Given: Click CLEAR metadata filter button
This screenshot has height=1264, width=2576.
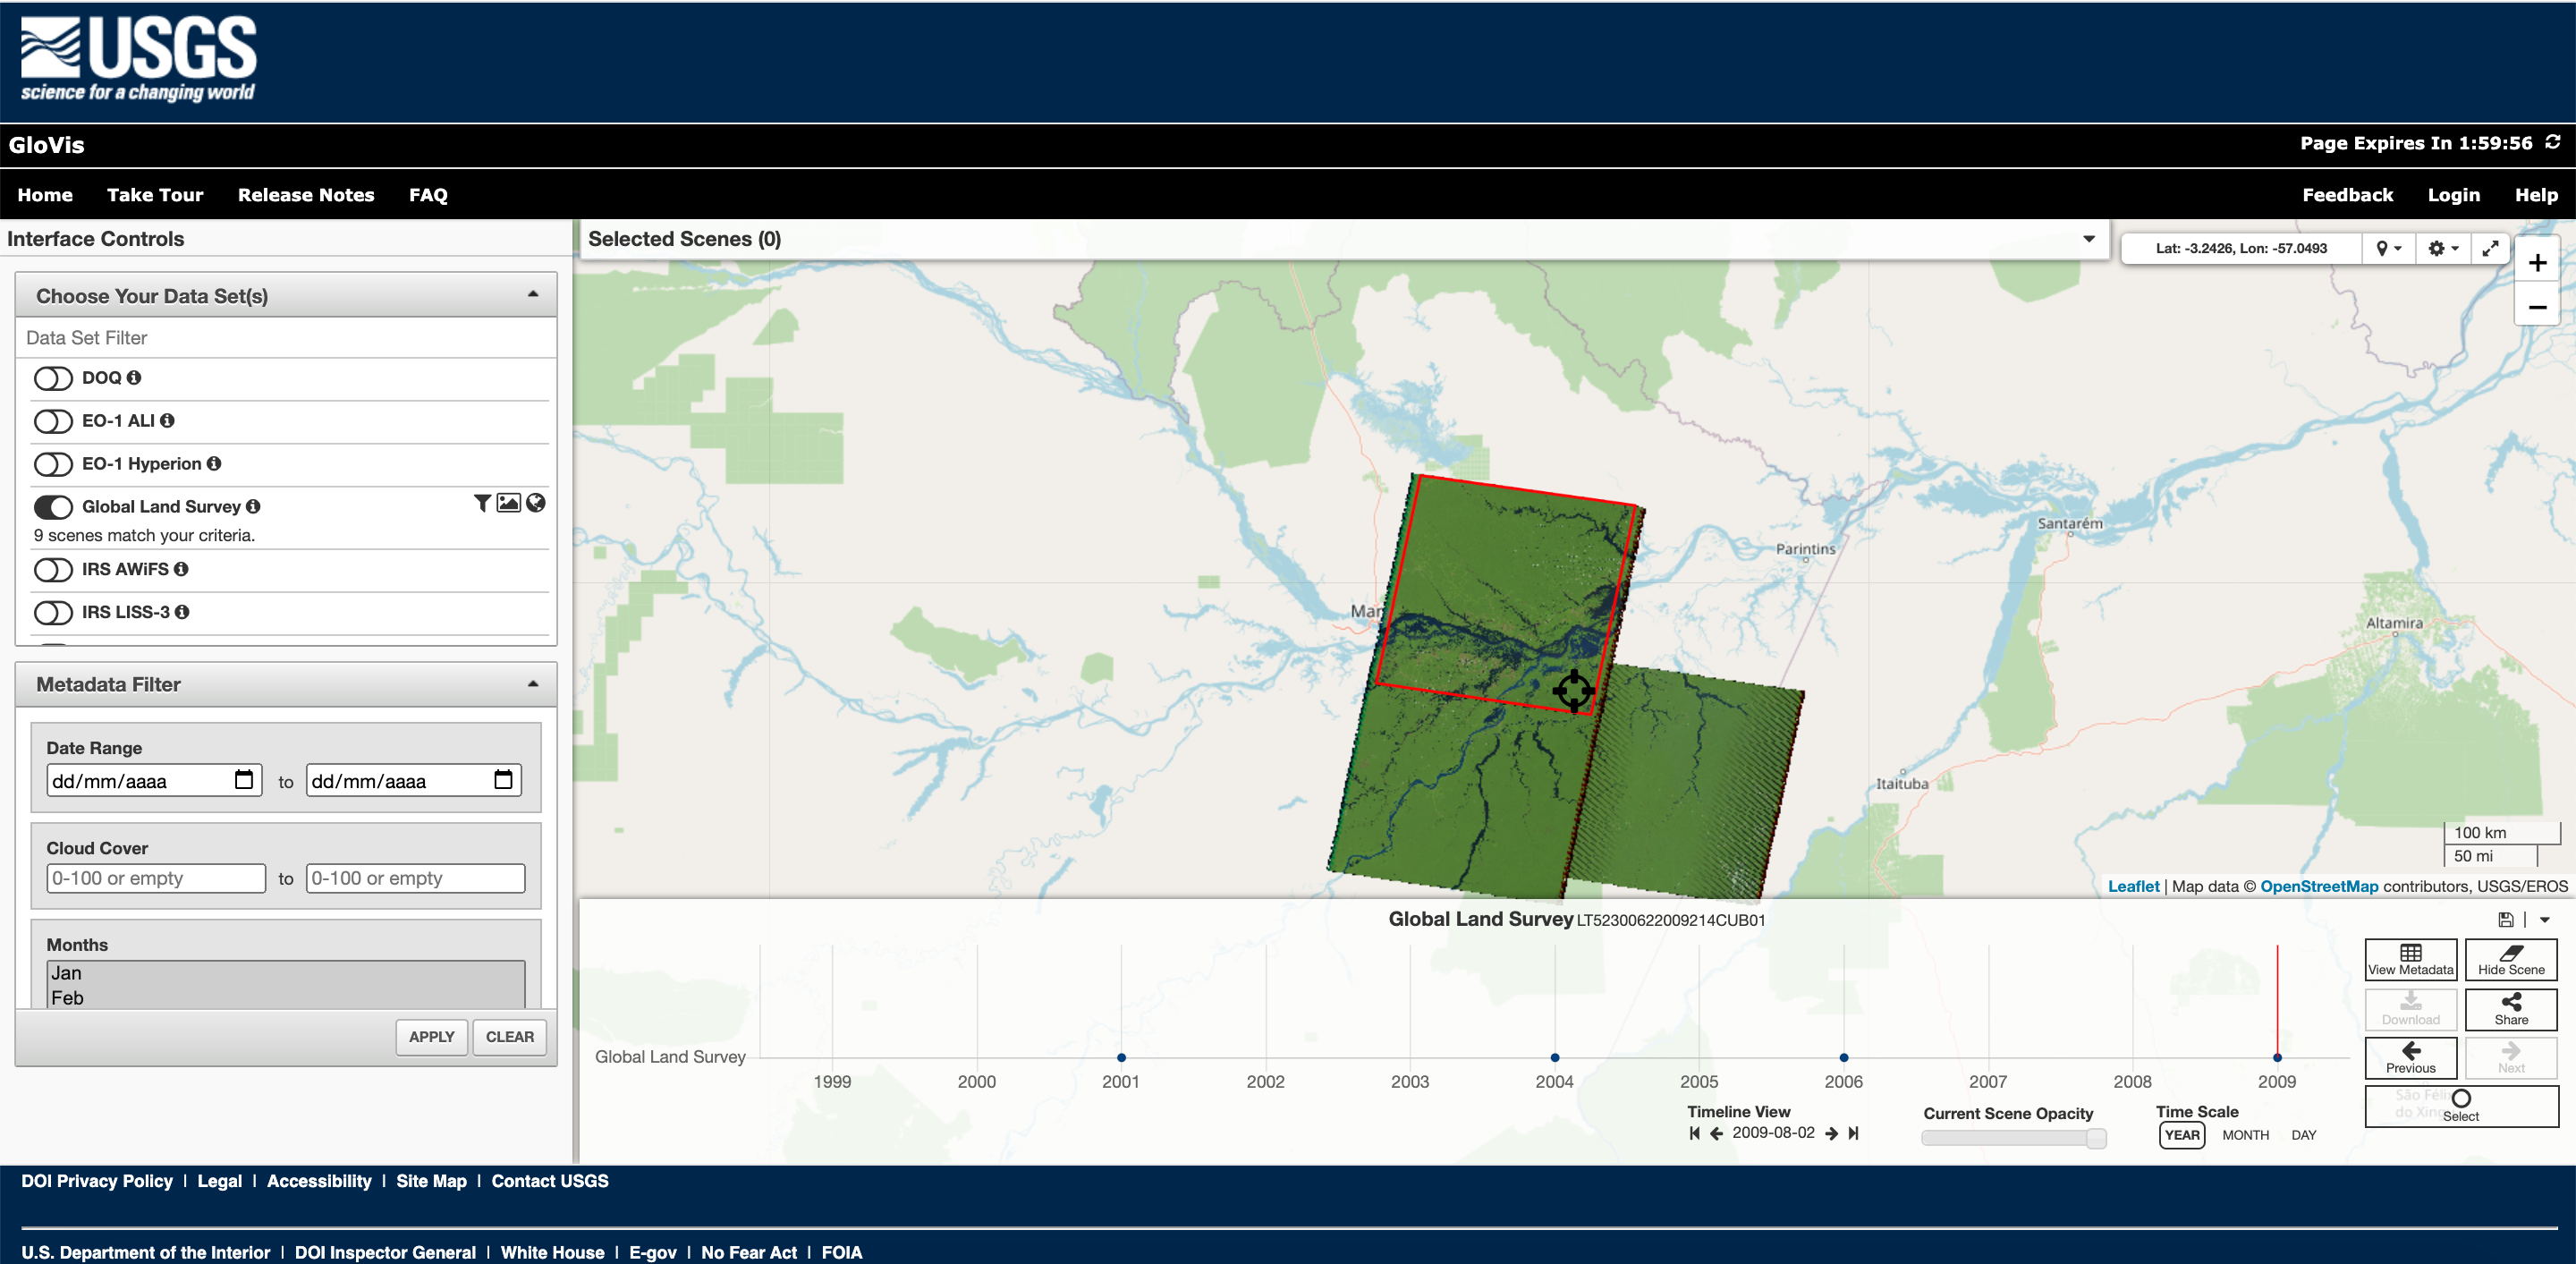Looking at the screenshot, I should pyautogui.click(x=510, y=1037).
